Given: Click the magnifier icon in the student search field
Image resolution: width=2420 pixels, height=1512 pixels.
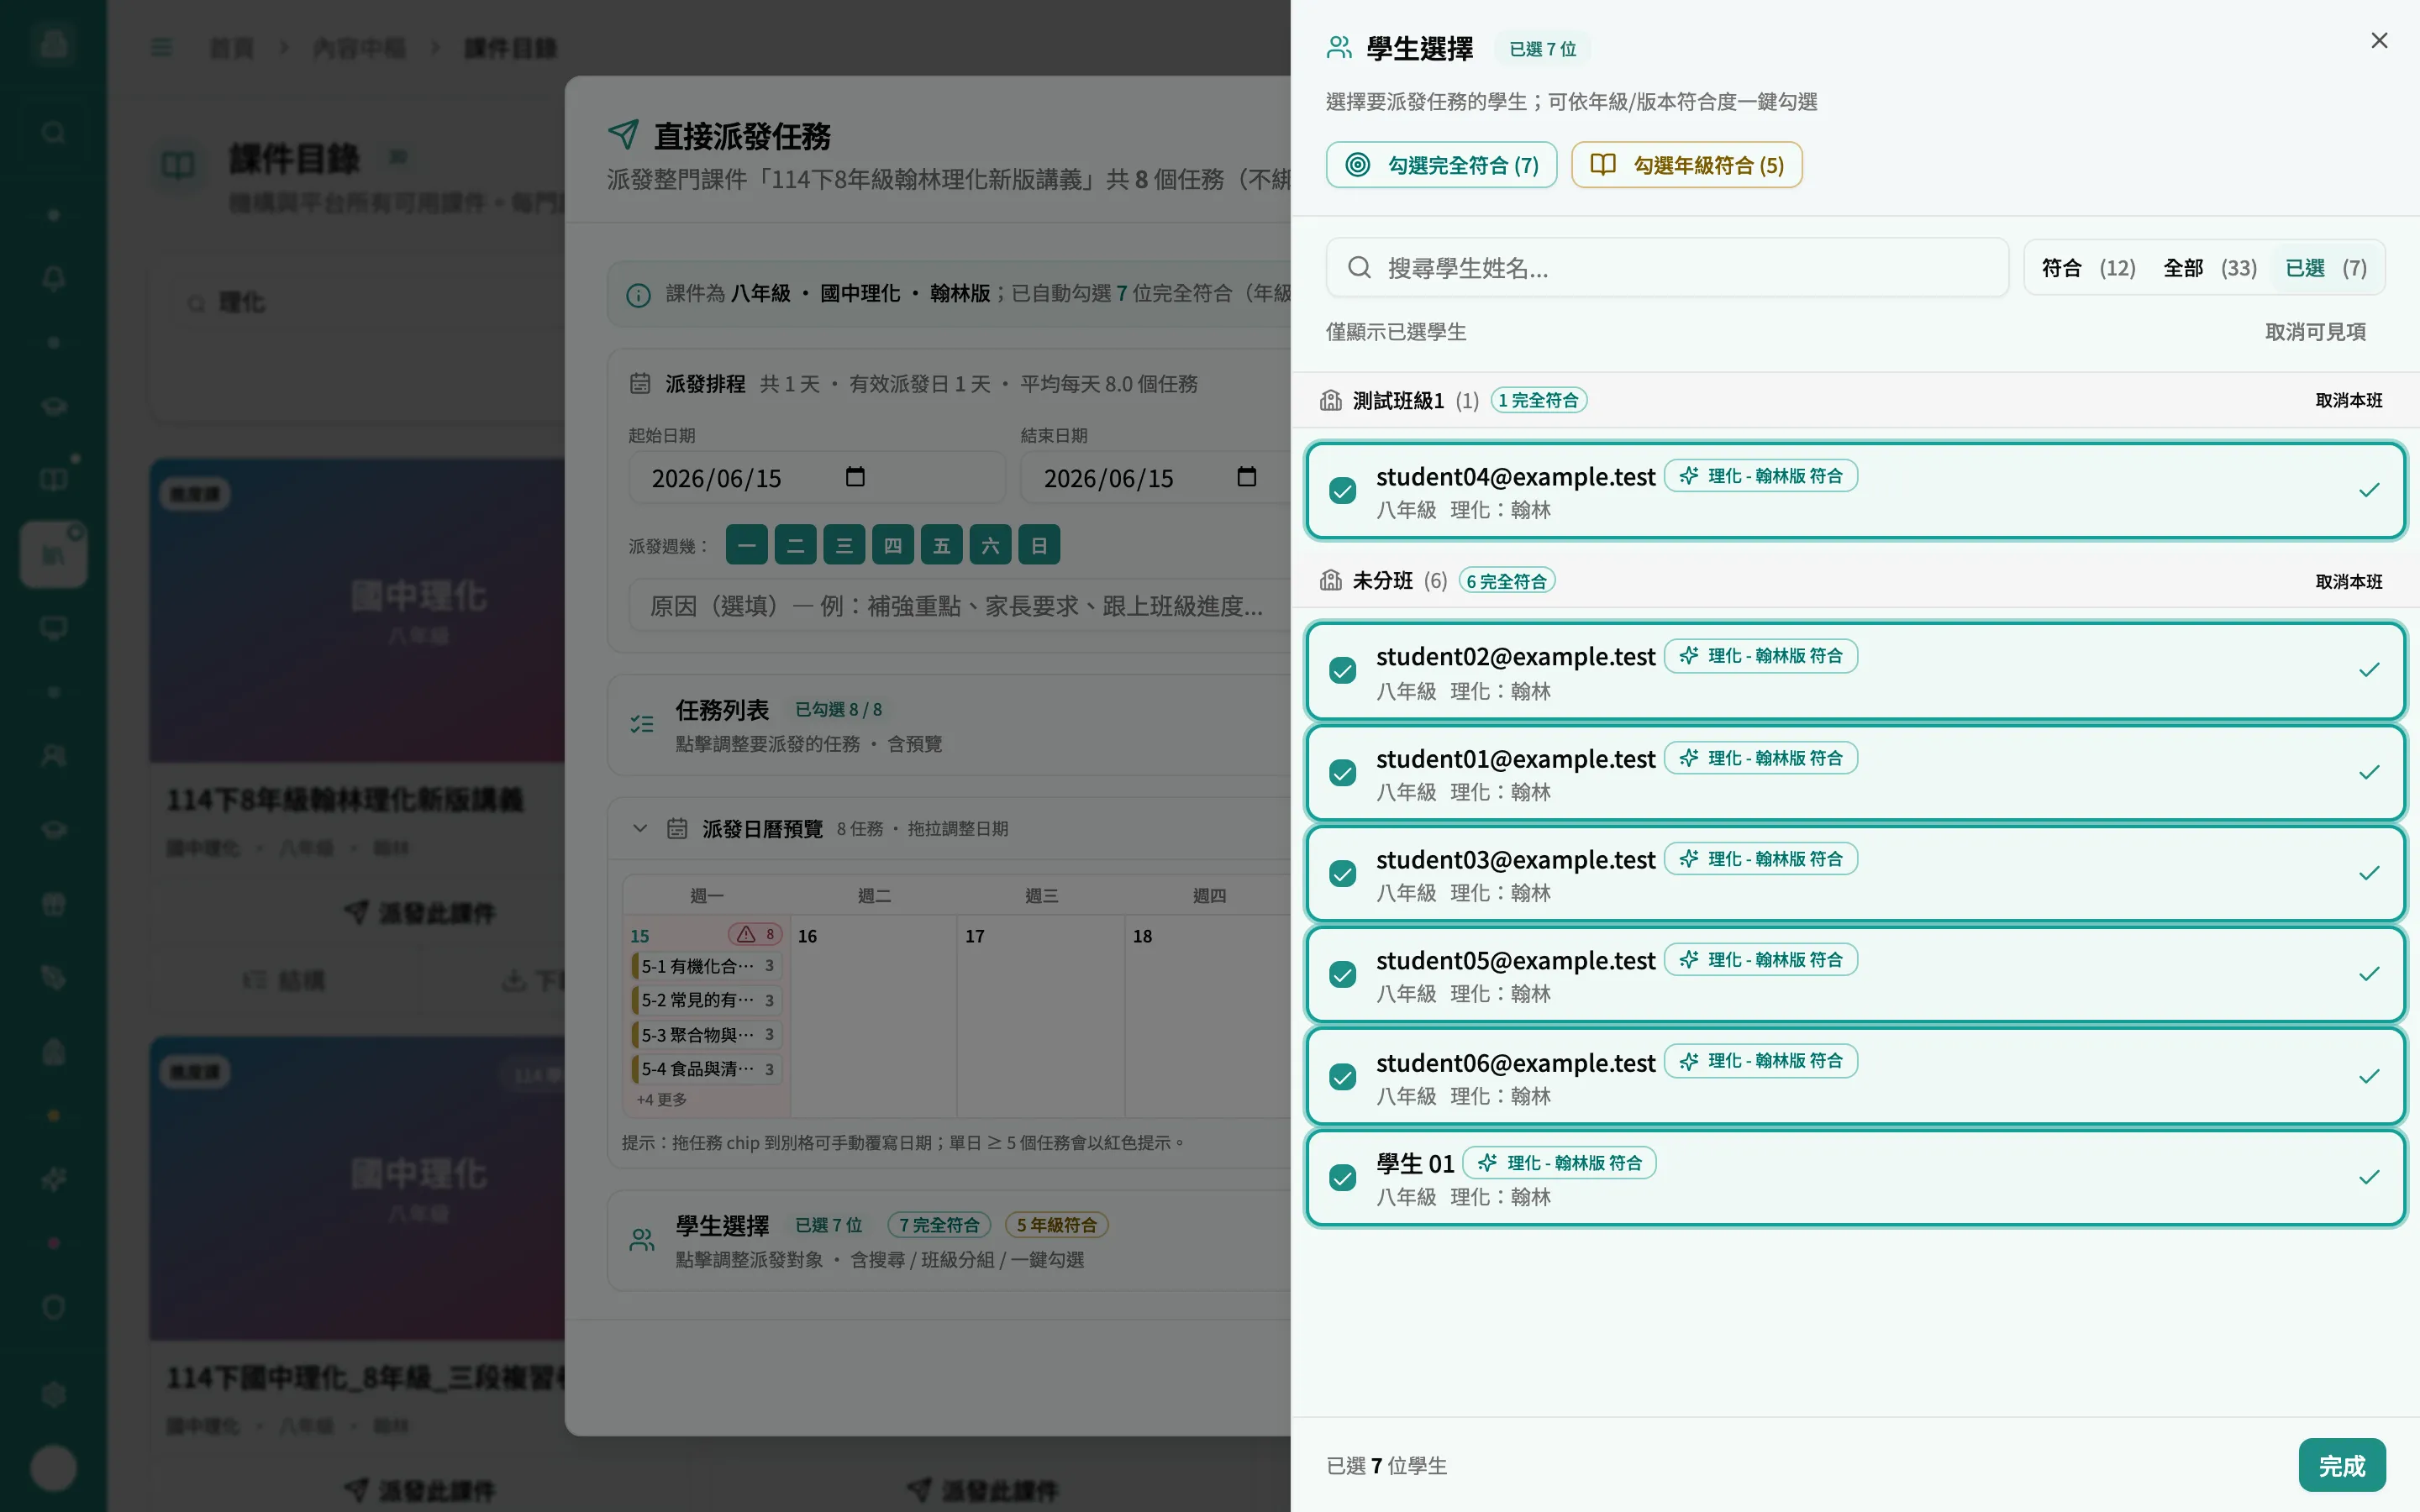Looking at the screenshot, I should coord(1358,267).
